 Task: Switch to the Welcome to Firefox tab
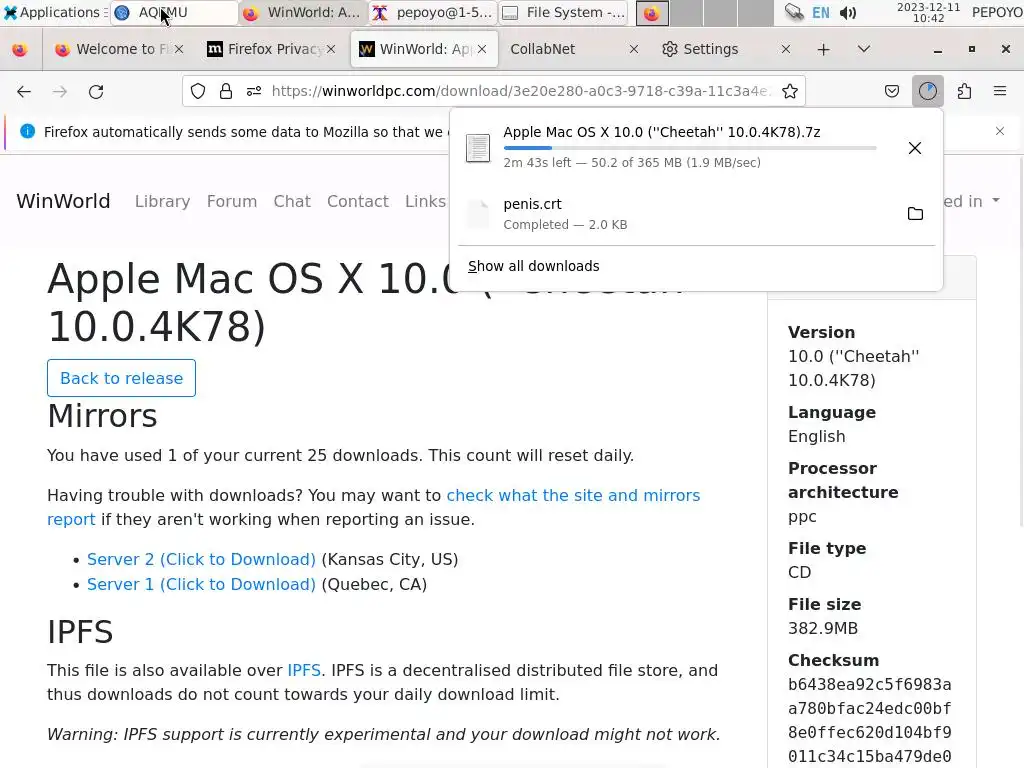tap(118, 50)
